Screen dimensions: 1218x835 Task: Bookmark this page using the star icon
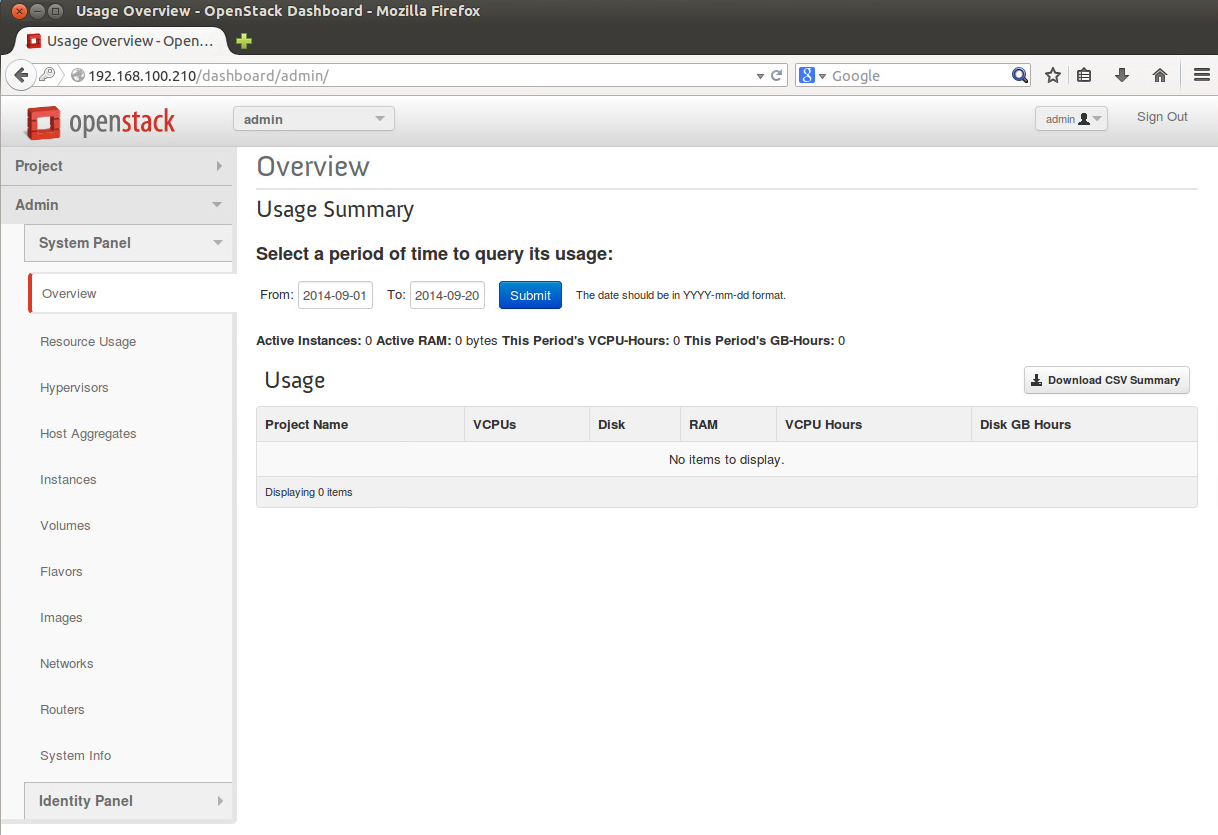pyautogui.click(x=1052, y=75)
